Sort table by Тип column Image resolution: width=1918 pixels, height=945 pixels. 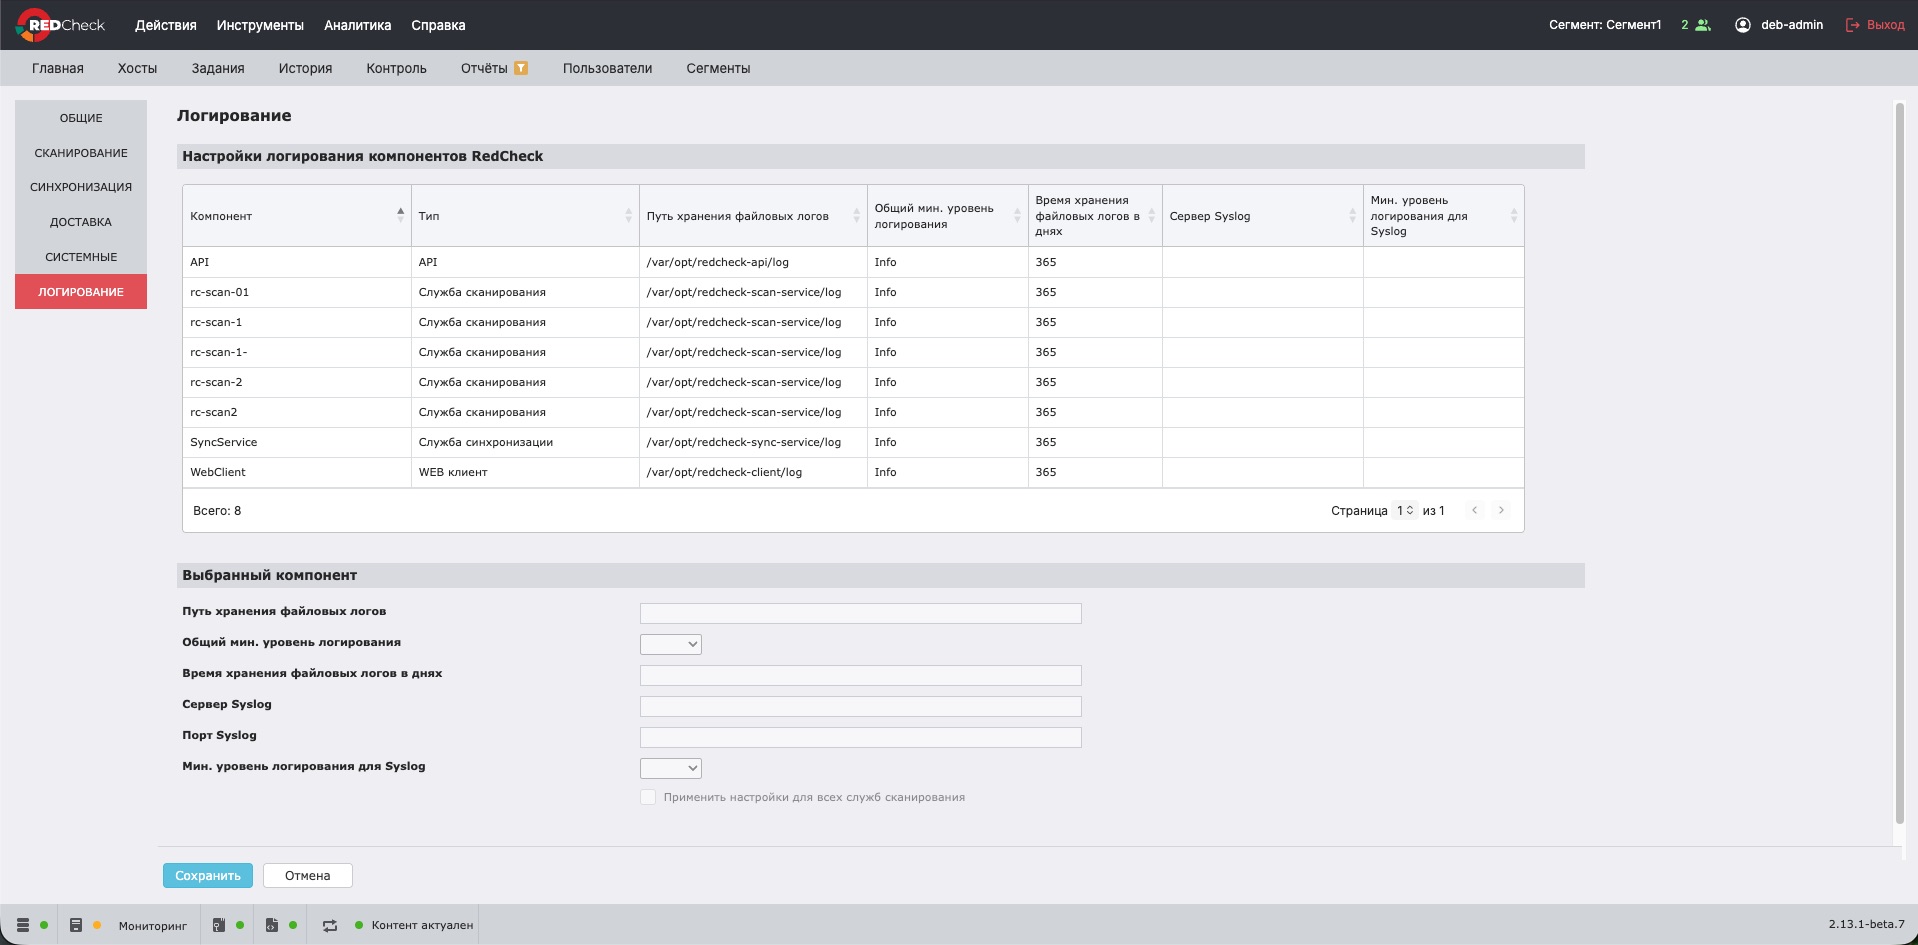(628, 215)
